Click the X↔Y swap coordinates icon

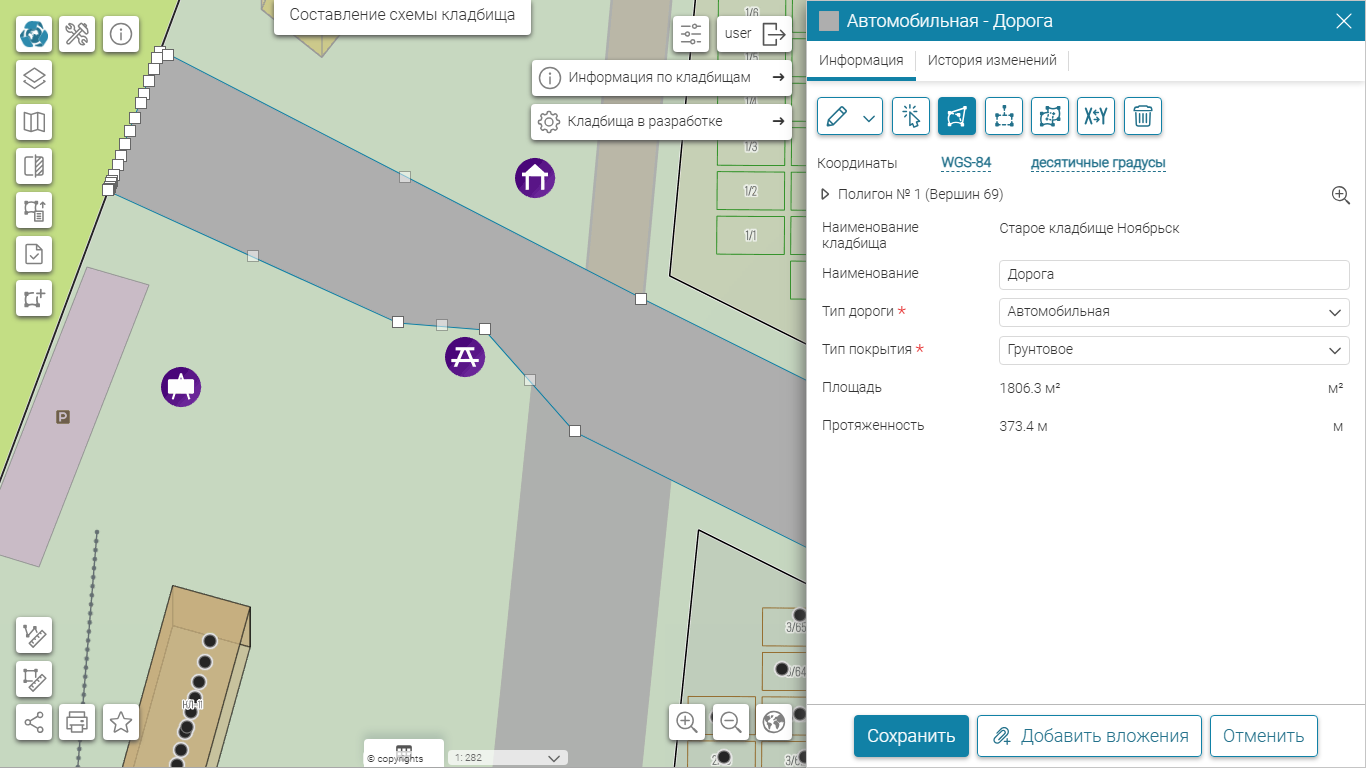click(x=1096, y=116)
